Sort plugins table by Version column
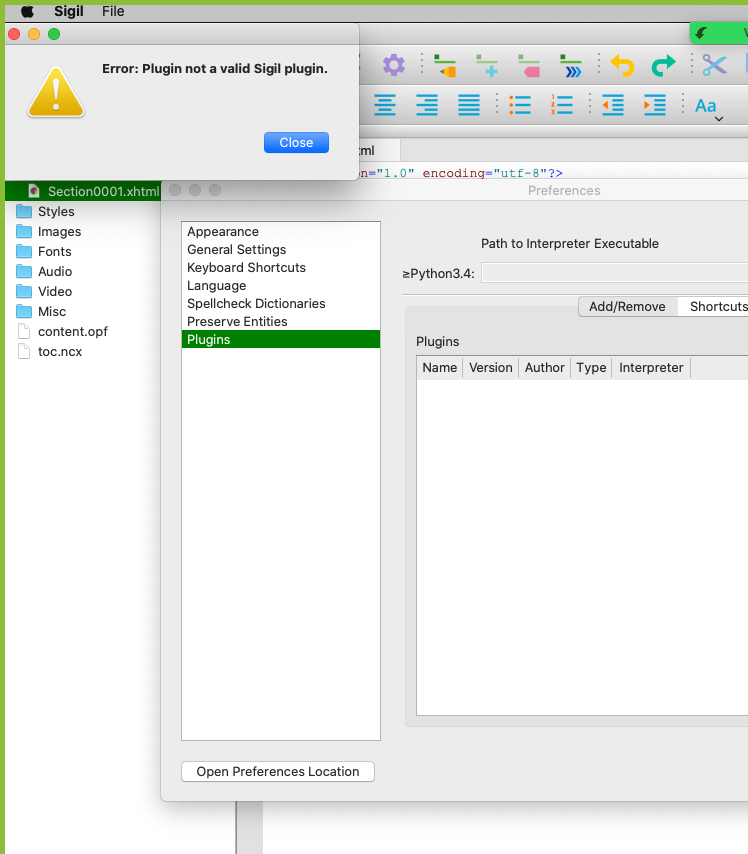This screenshot has width=748, height=854. (x=490, y=368)
